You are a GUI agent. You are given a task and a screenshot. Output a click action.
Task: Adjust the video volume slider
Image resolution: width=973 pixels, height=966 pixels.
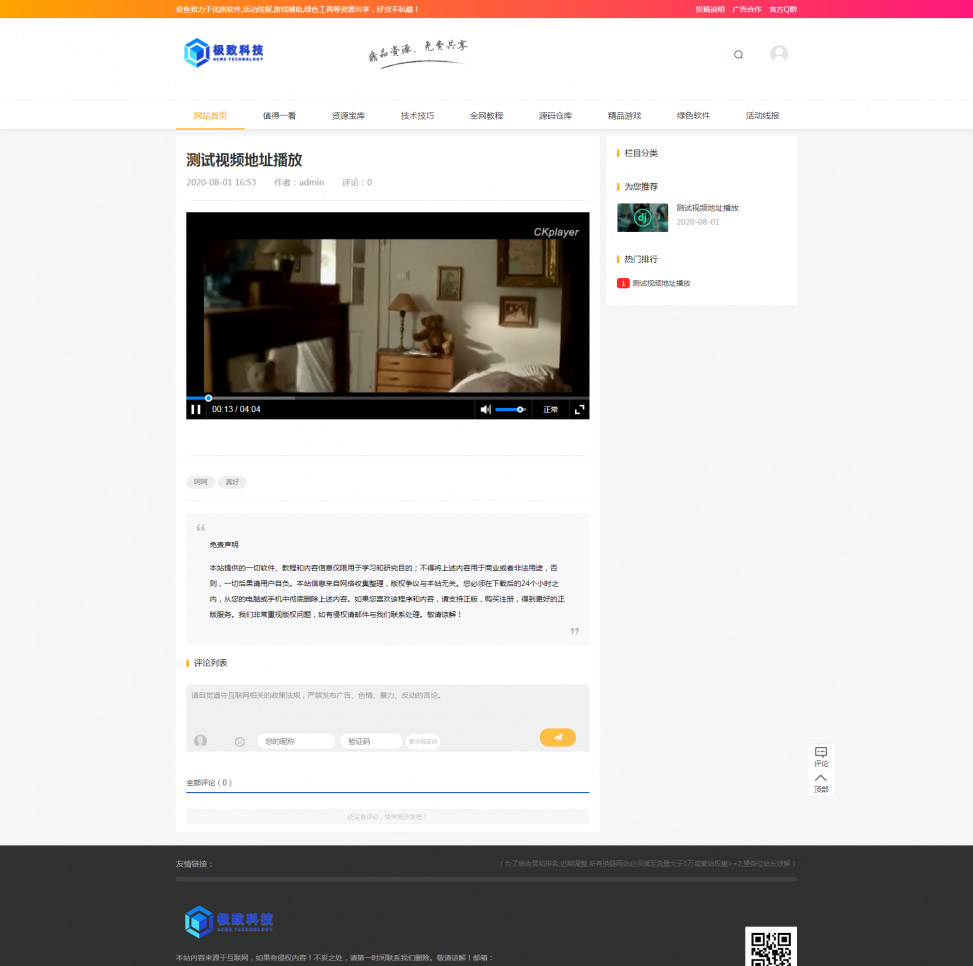click(511, 409)
